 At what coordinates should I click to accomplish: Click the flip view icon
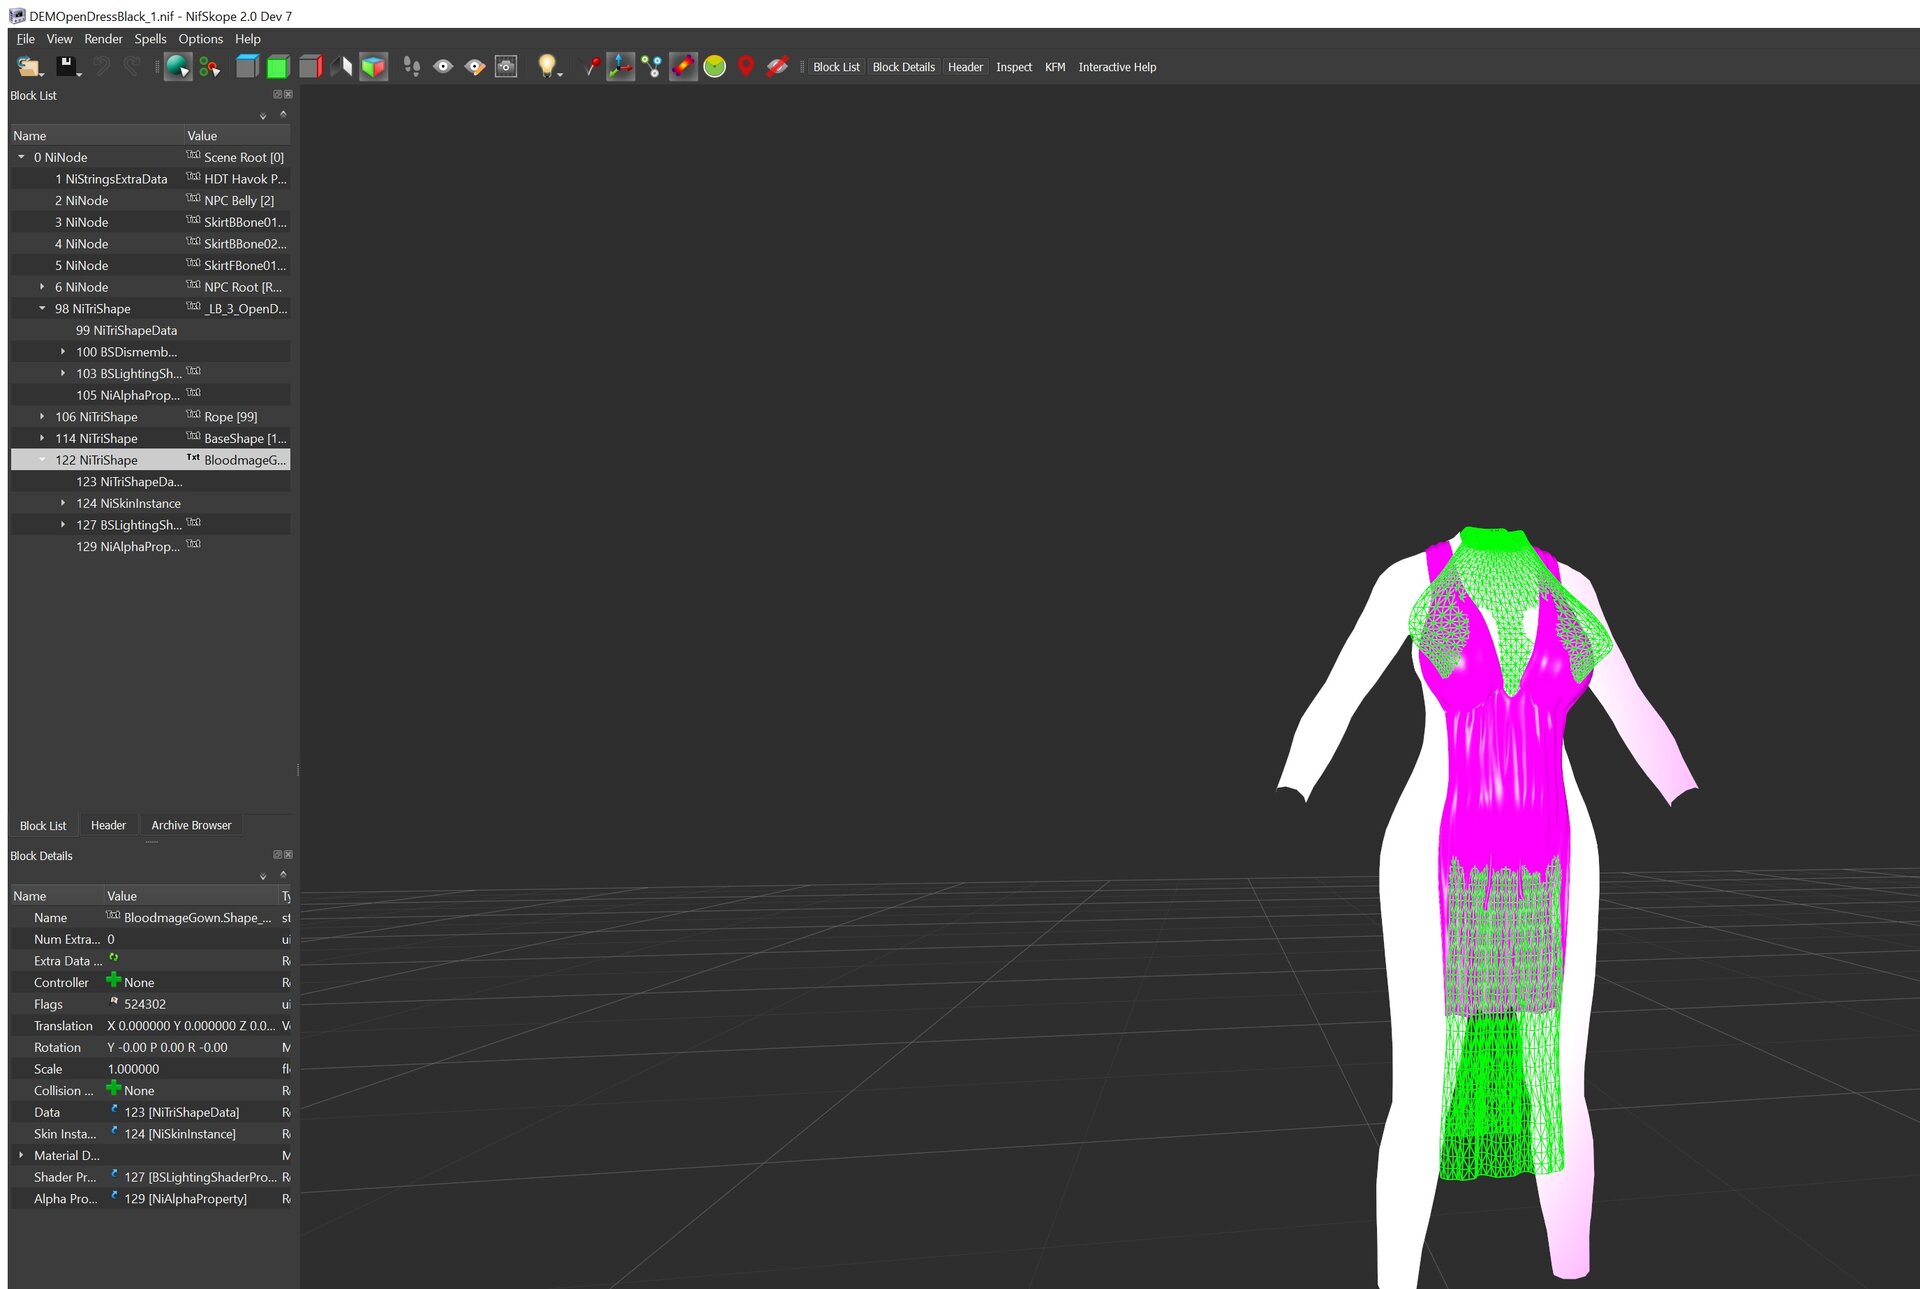[341, 67]
